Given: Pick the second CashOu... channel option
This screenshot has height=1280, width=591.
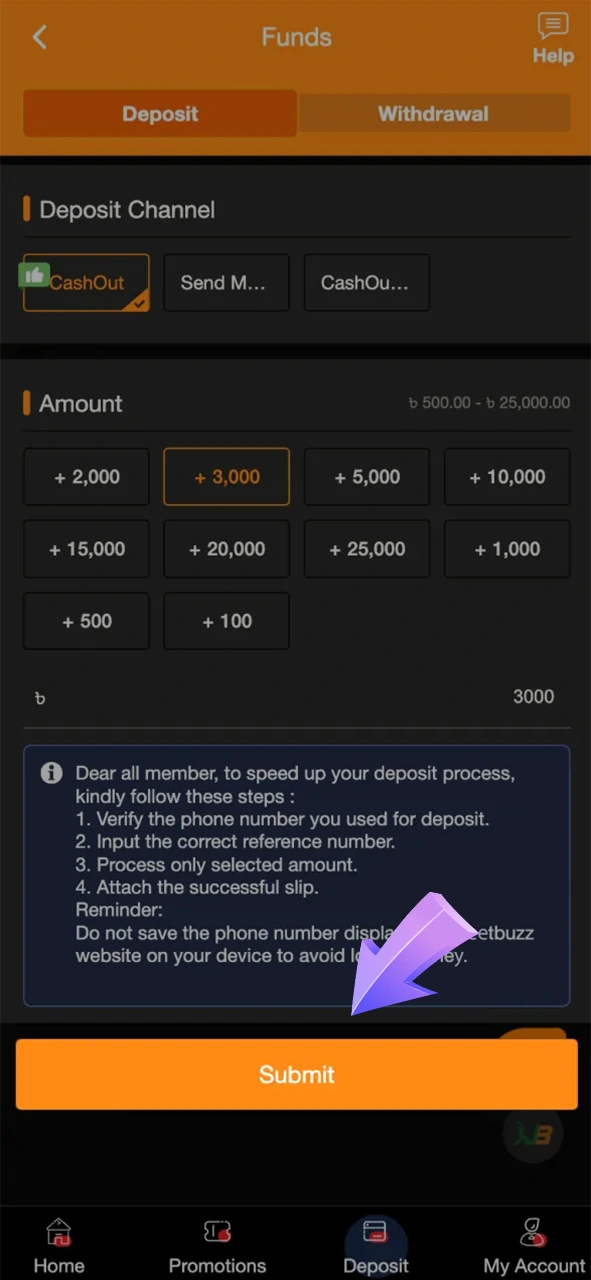Looking at the screenshot, I should (x=366, y=283).
